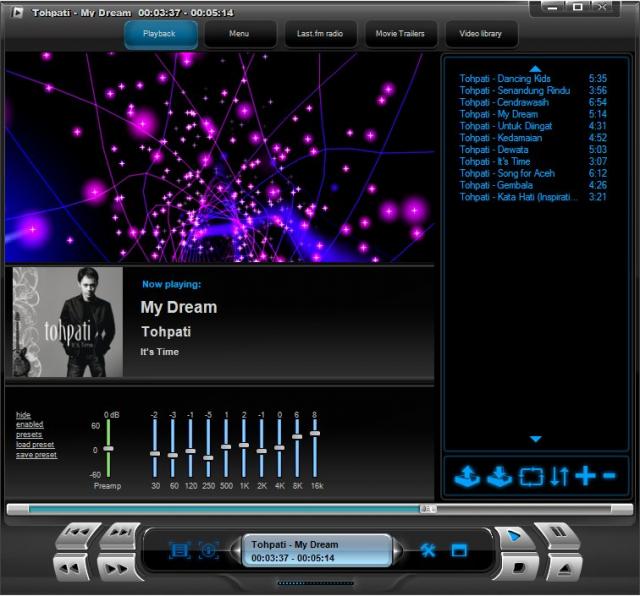Viewport: 640px width, 596px height.
Task: Click the up/down arrows sort icon
Action: (x=559, y=476)
